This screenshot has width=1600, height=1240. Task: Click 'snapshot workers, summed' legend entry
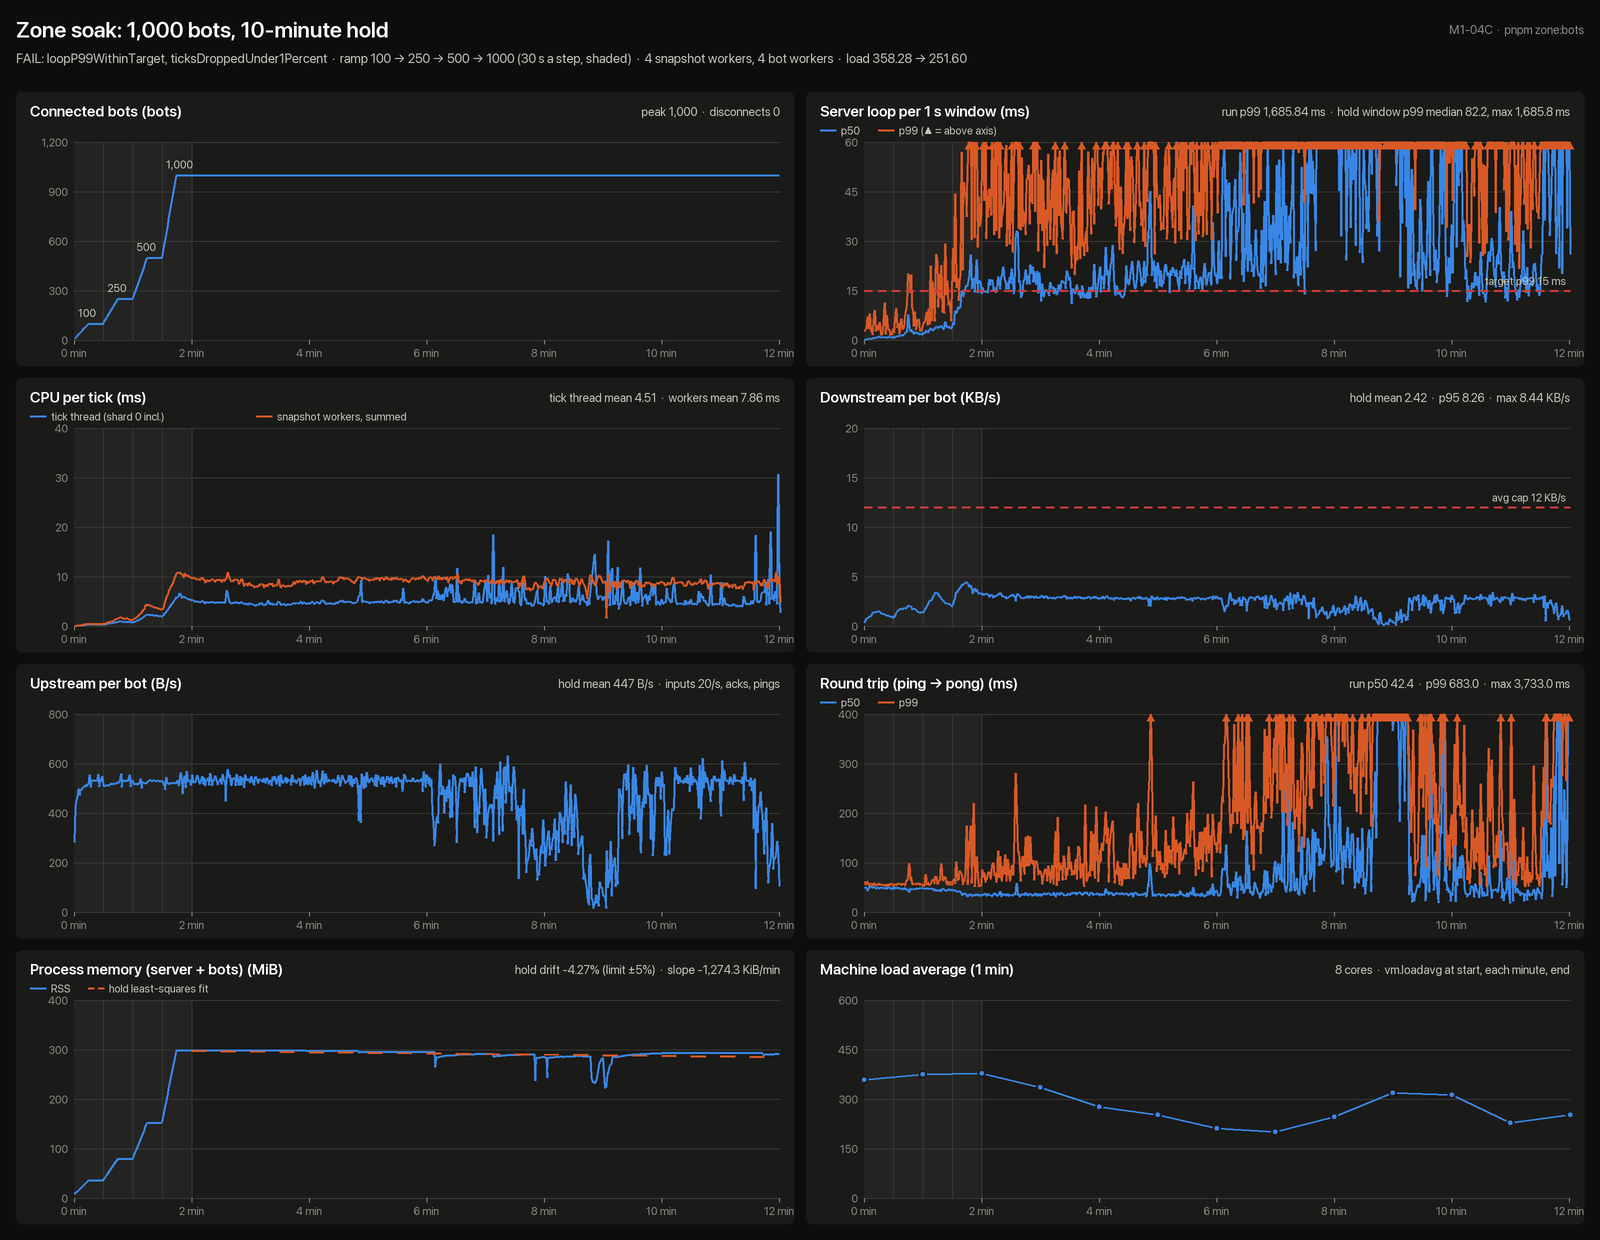[331, 417]
